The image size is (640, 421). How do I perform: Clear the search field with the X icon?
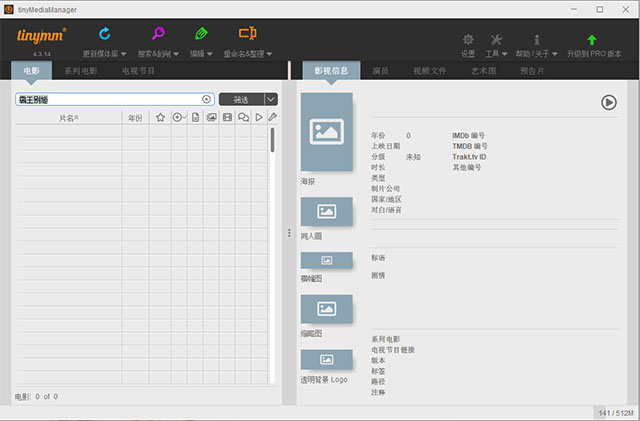click(207, 99)
